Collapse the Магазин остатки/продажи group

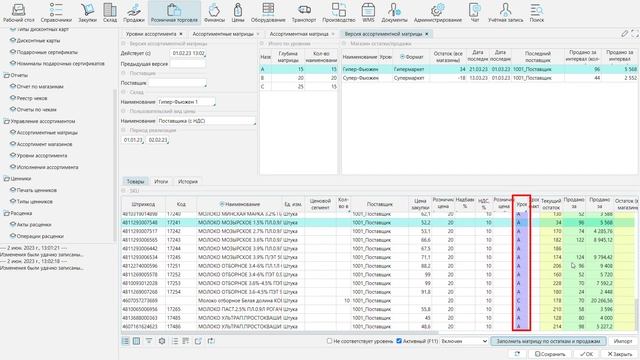(344, 43)
